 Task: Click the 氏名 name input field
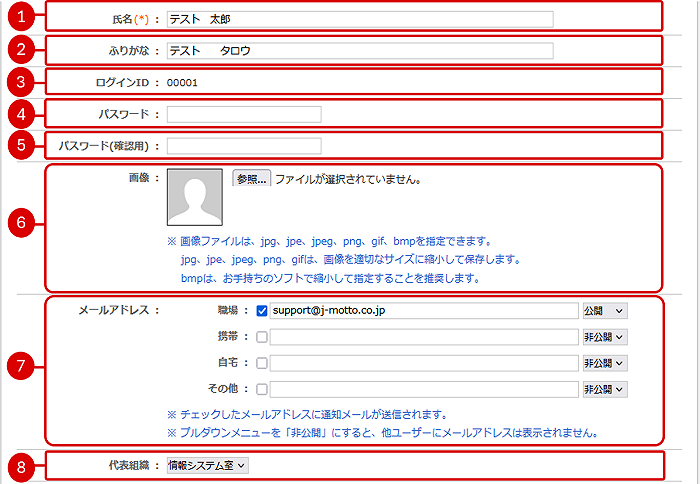[x=359, y=19]
